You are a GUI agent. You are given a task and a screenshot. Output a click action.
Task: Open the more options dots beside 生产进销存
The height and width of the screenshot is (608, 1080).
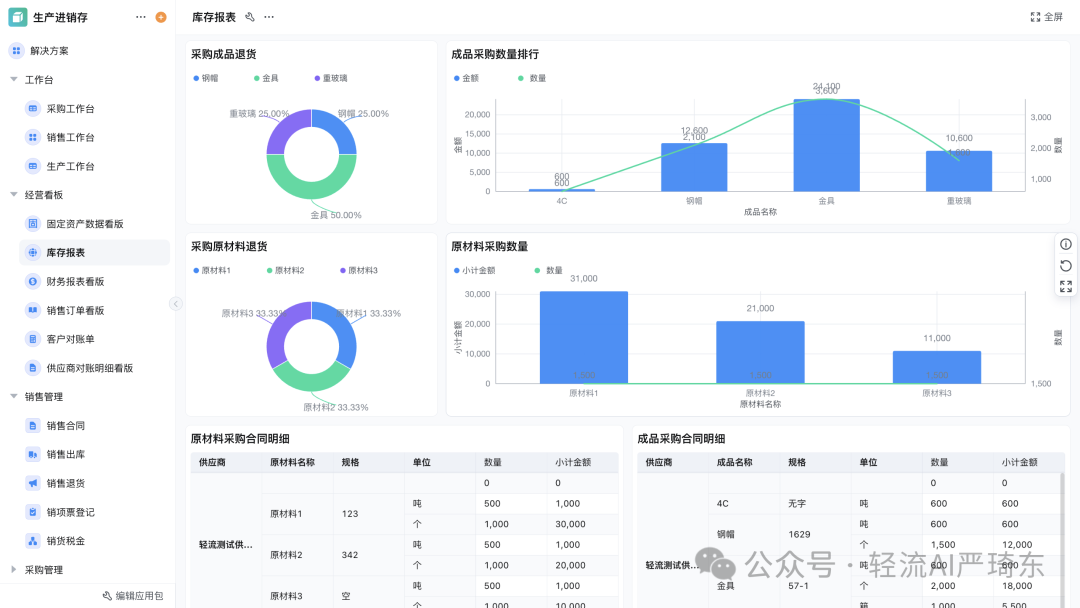141,17
